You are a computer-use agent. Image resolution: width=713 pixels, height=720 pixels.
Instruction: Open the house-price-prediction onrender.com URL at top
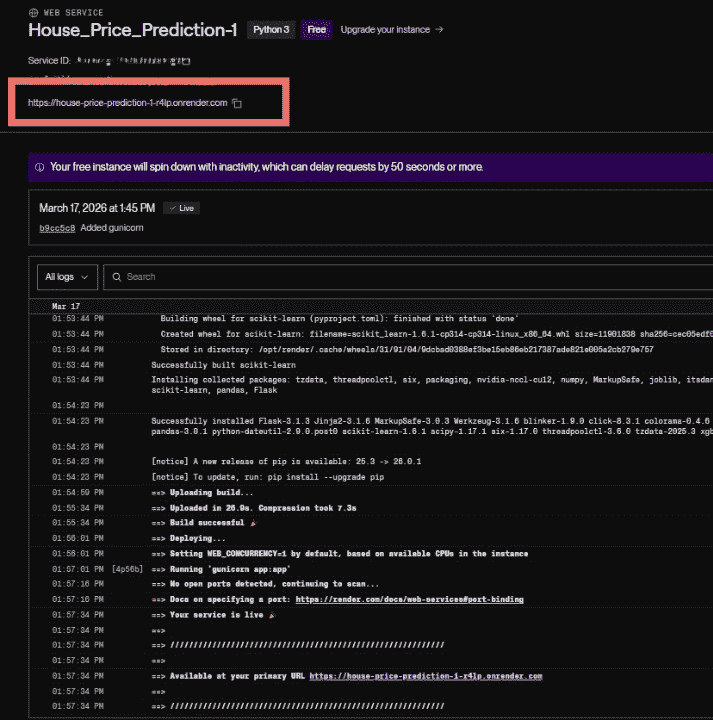coord(128,103)
